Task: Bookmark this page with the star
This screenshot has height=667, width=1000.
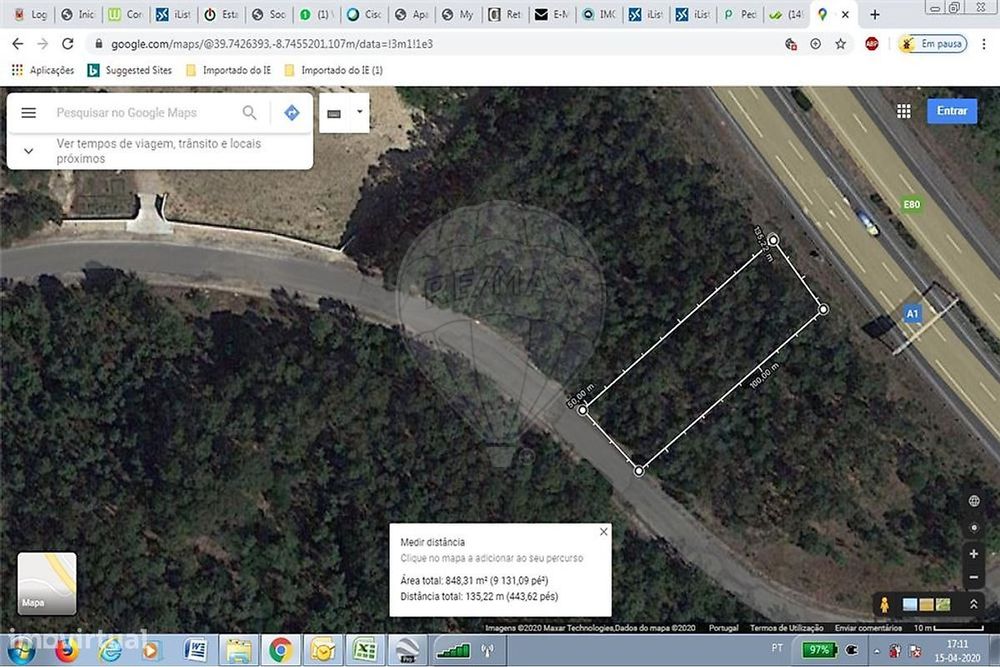Action: pyautogui.click(x=841, y=44)
